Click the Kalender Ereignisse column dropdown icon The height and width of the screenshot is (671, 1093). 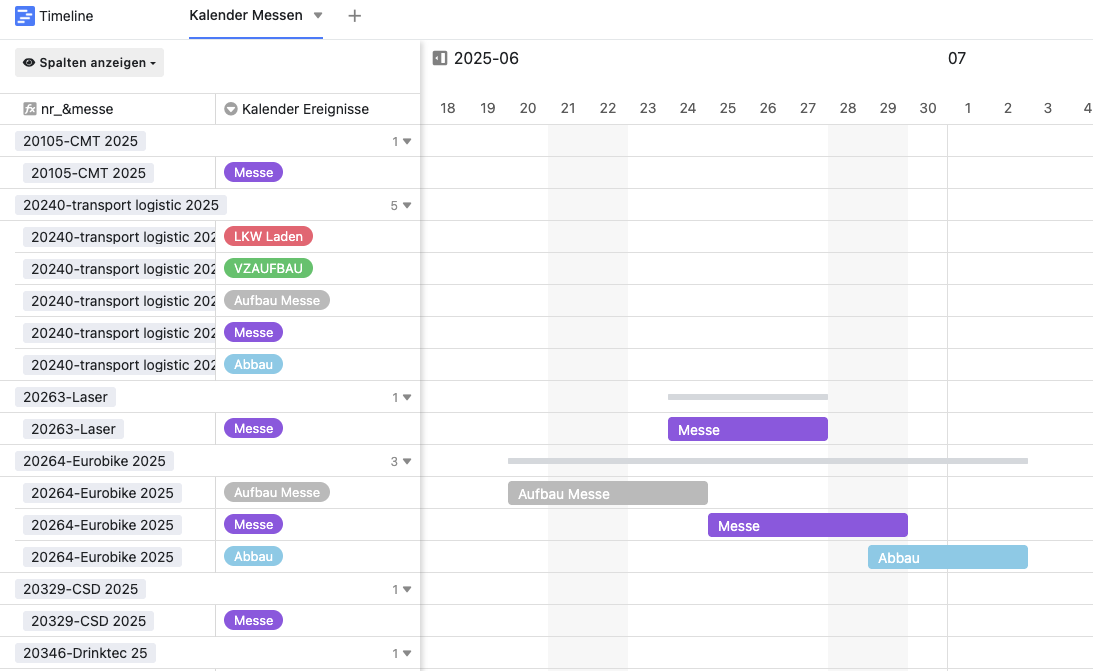231,109
